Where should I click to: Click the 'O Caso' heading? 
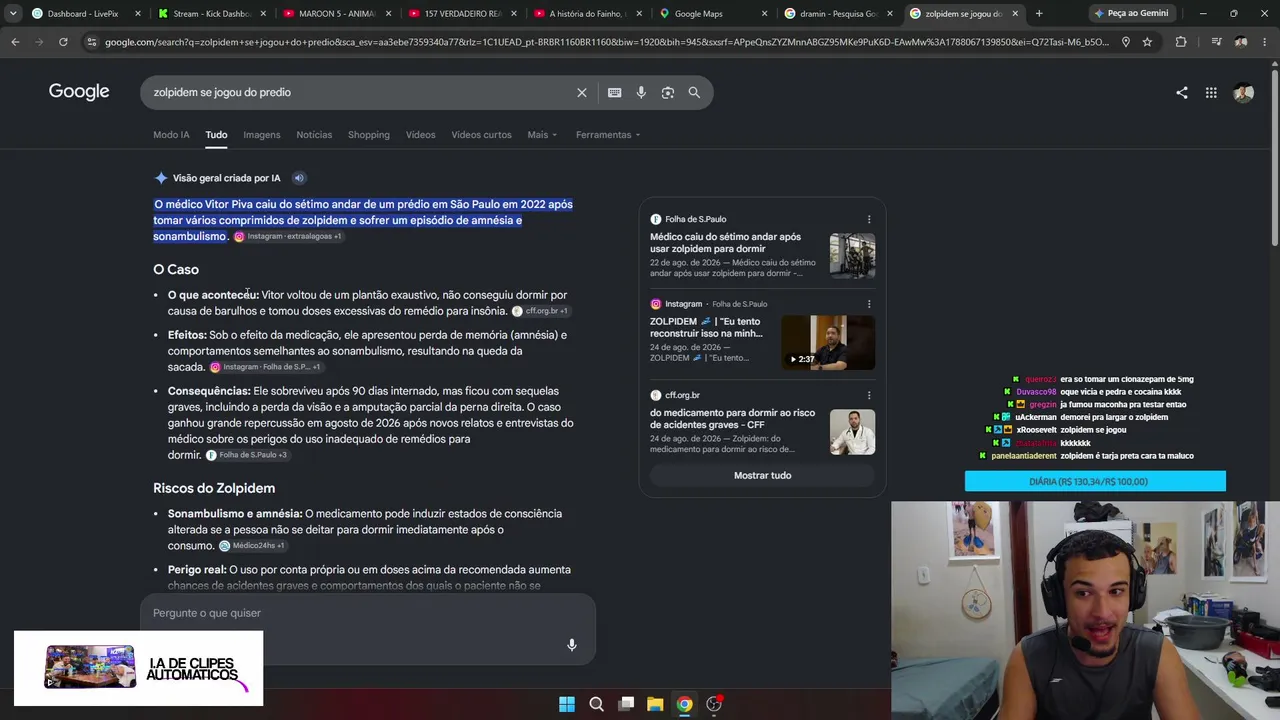(176, 269)
